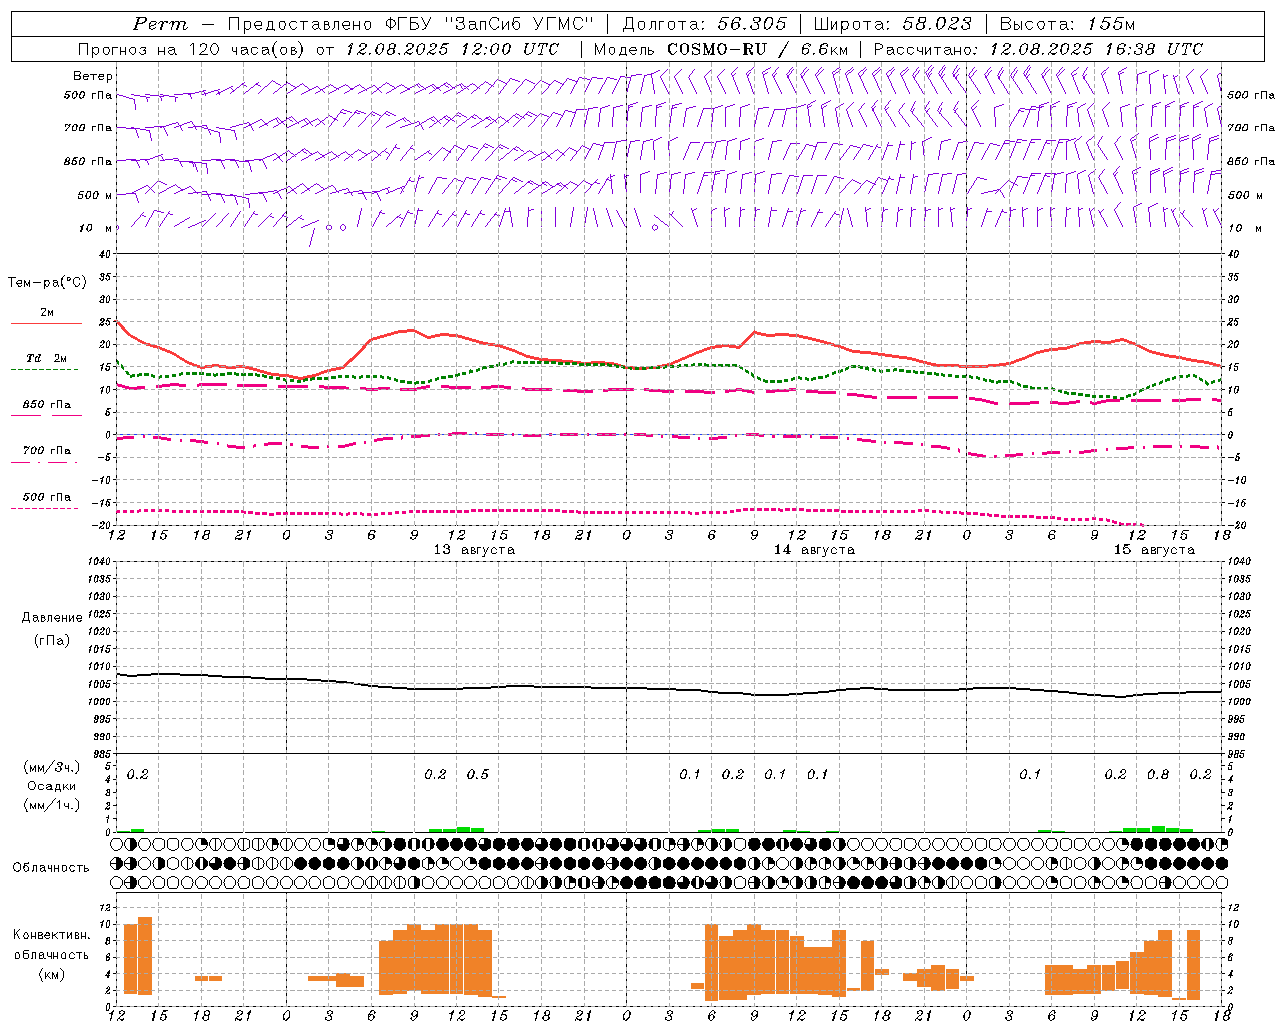
Task: Click "850 гПа" entry in temperature legend
Action: pos(46,405)
